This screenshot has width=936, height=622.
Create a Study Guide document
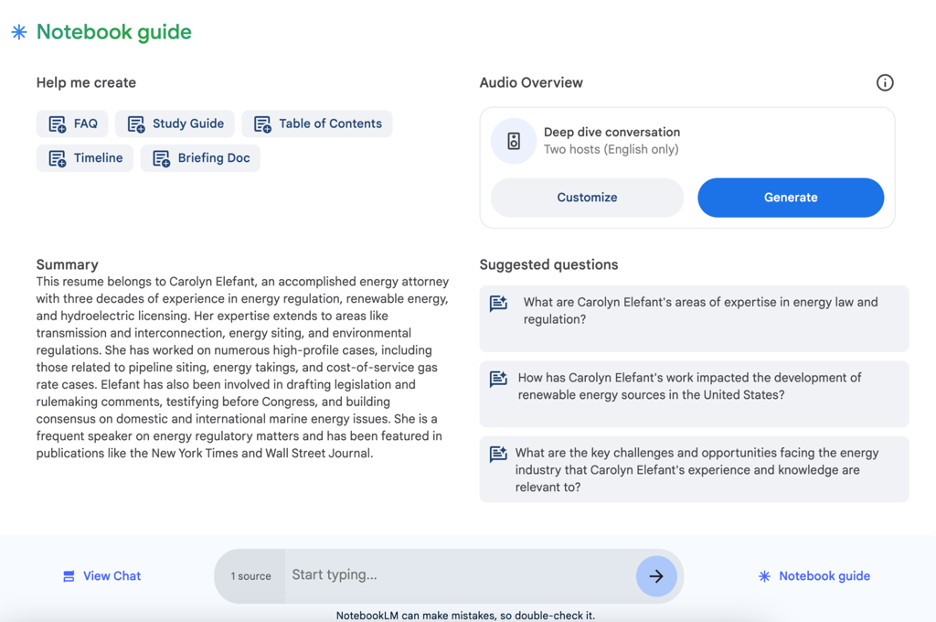(x=175, y=124)
